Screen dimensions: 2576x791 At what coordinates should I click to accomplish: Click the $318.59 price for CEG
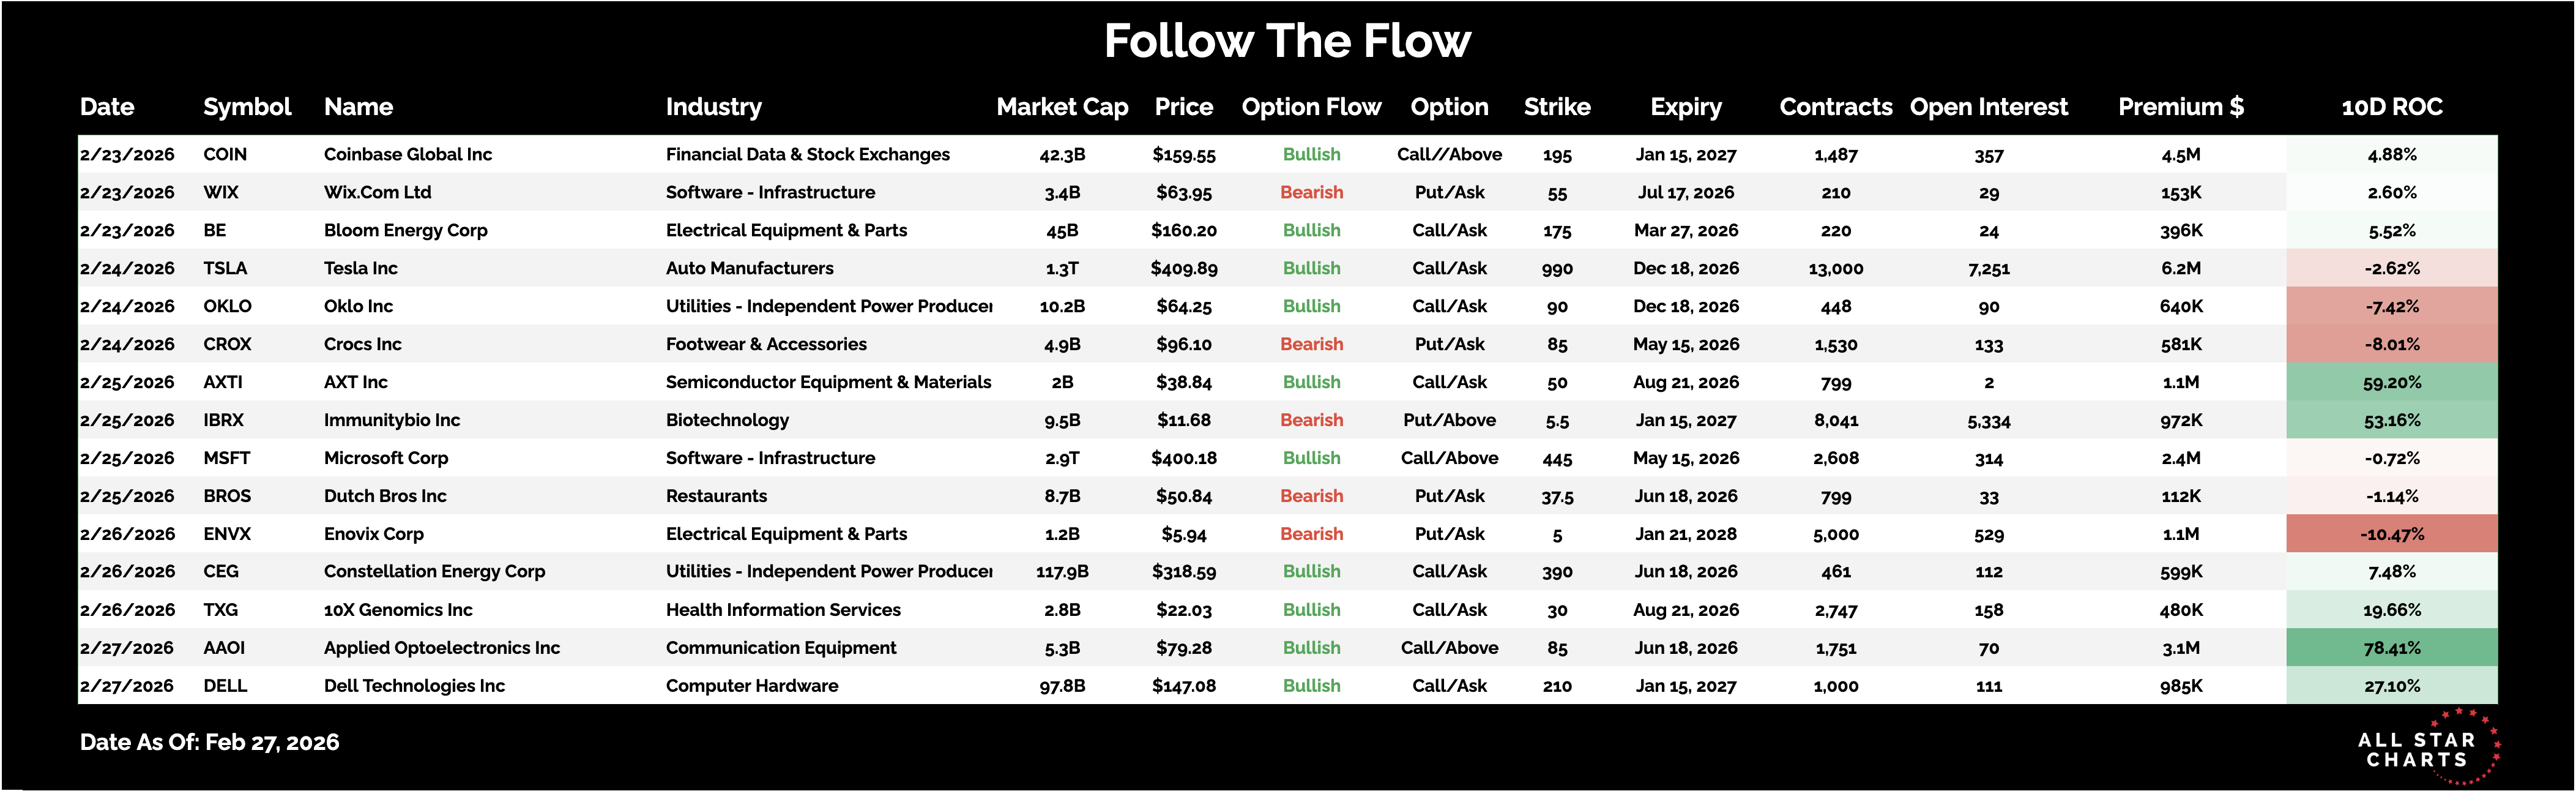(x=1183, y=572)
